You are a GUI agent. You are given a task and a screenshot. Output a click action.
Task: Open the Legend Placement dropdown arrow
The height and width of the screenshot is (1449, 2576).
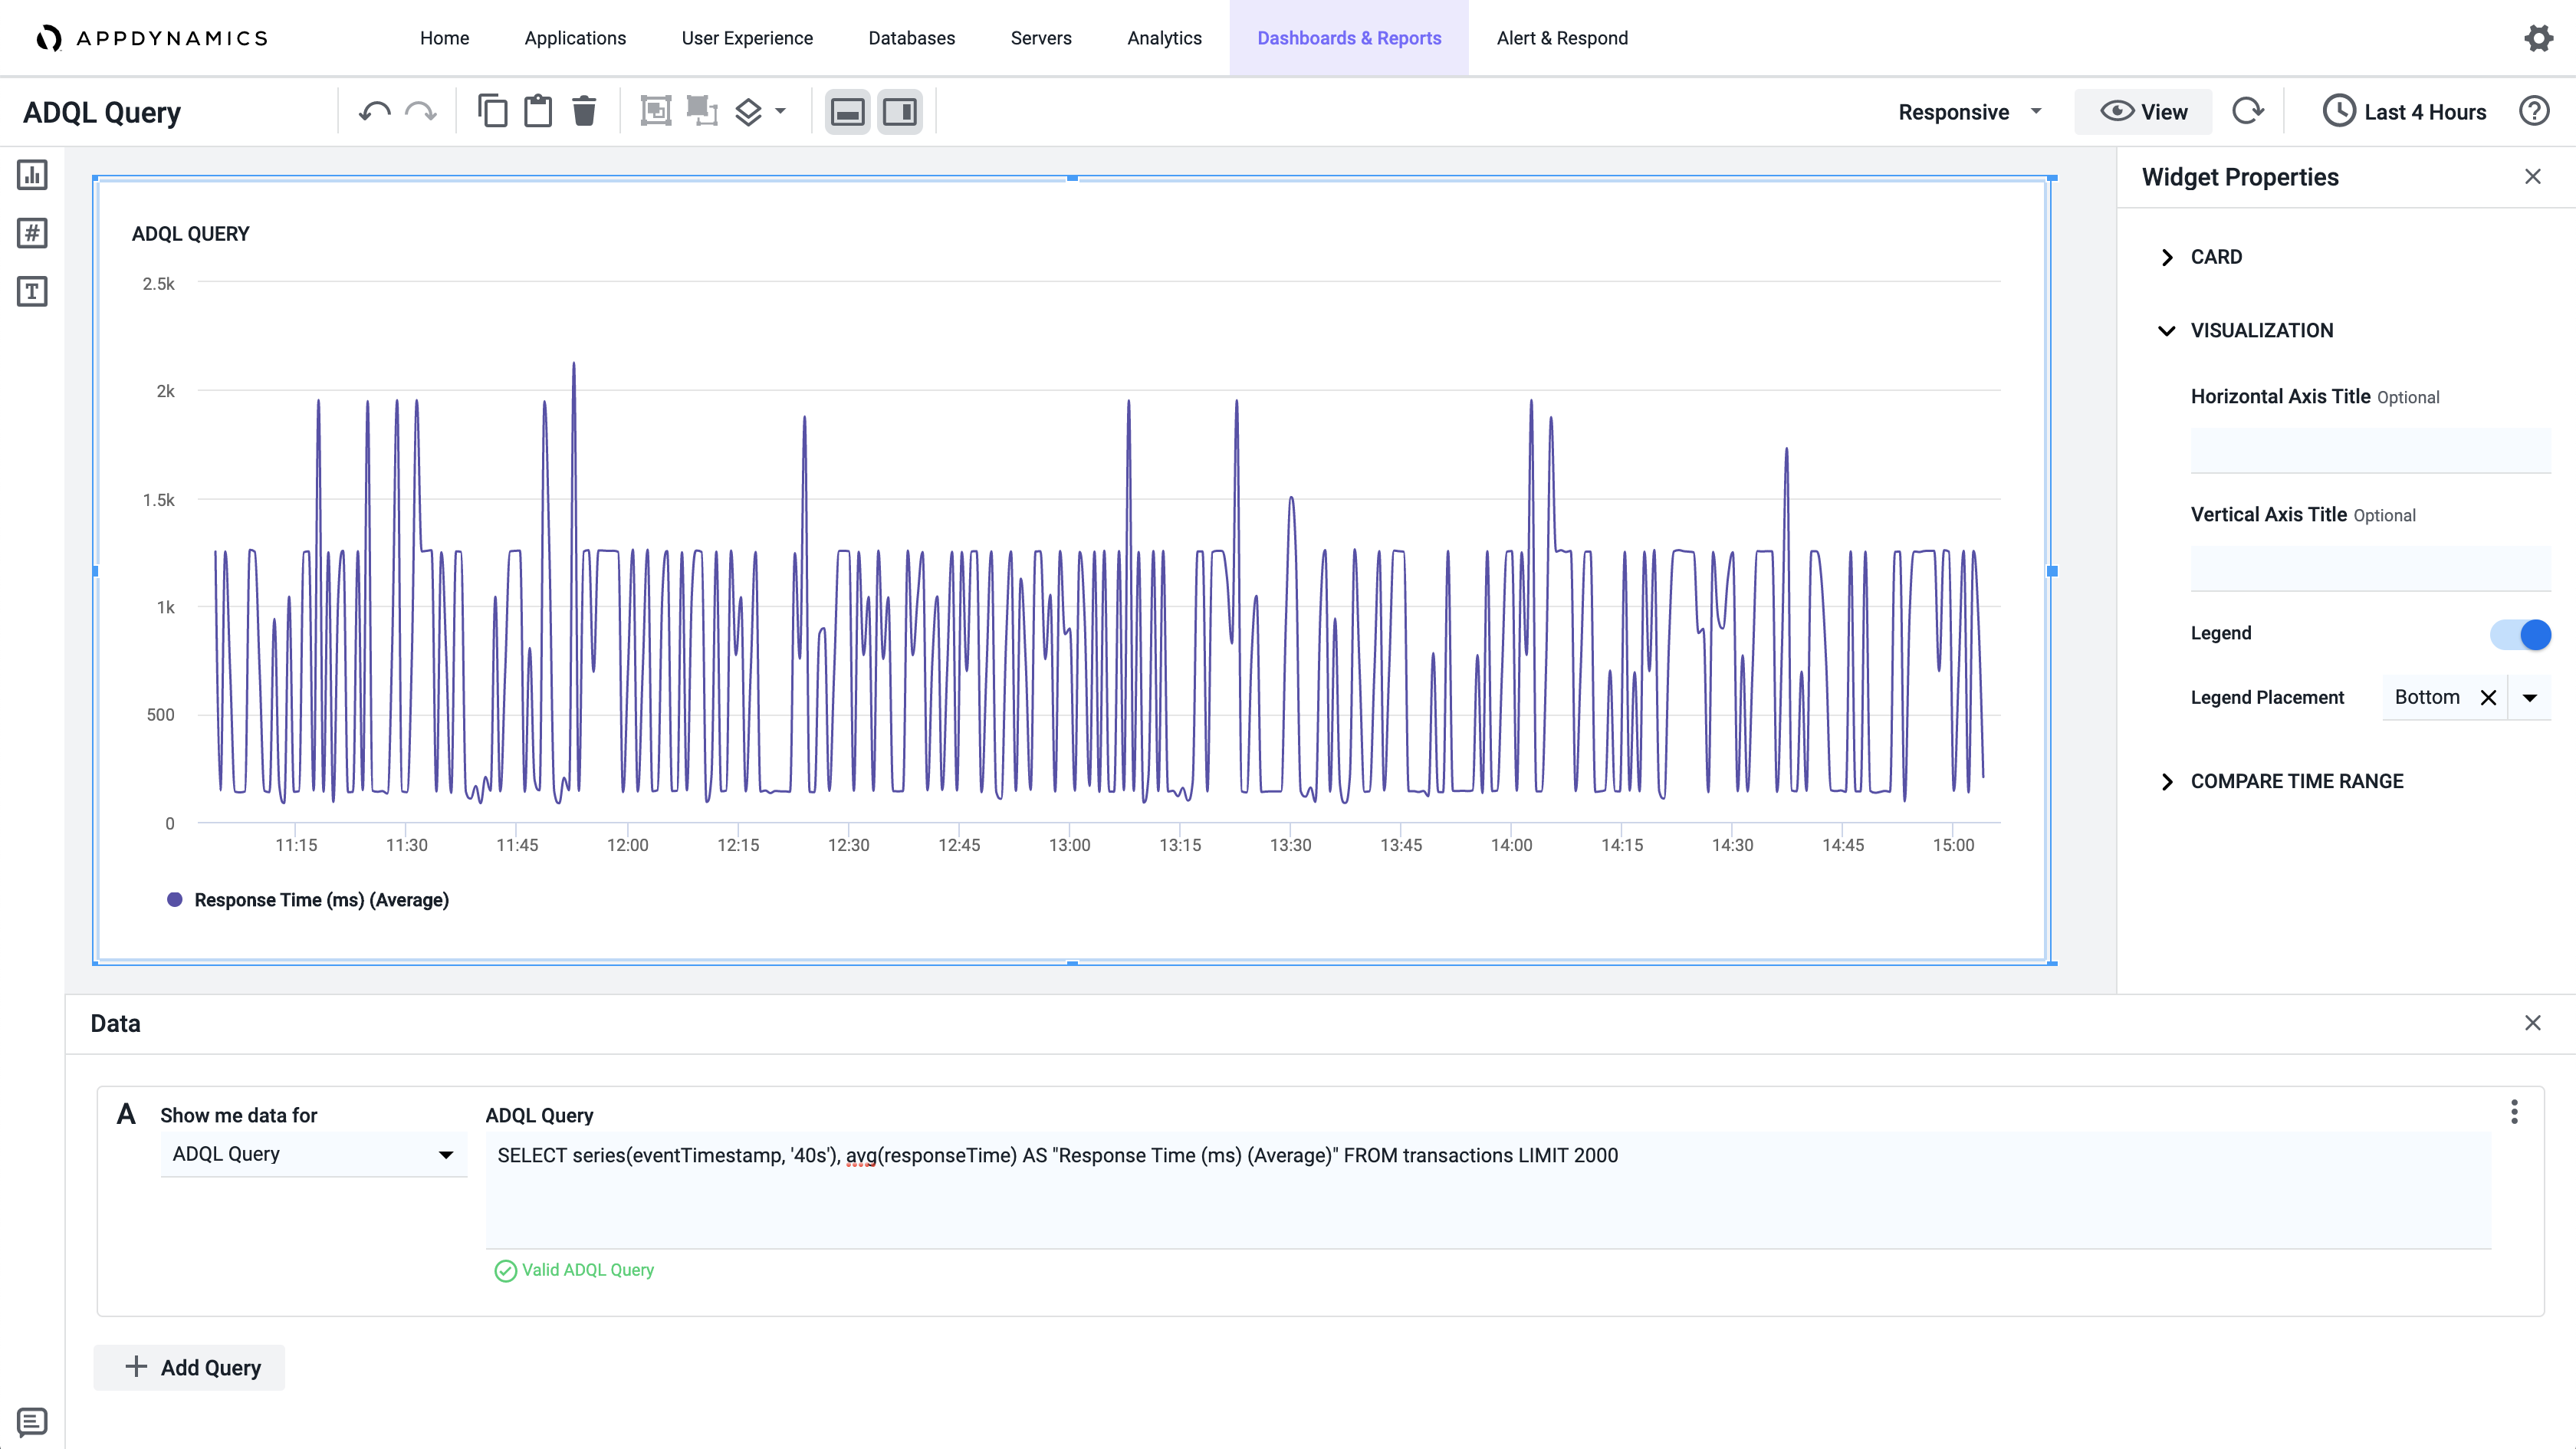[2530, 698]
